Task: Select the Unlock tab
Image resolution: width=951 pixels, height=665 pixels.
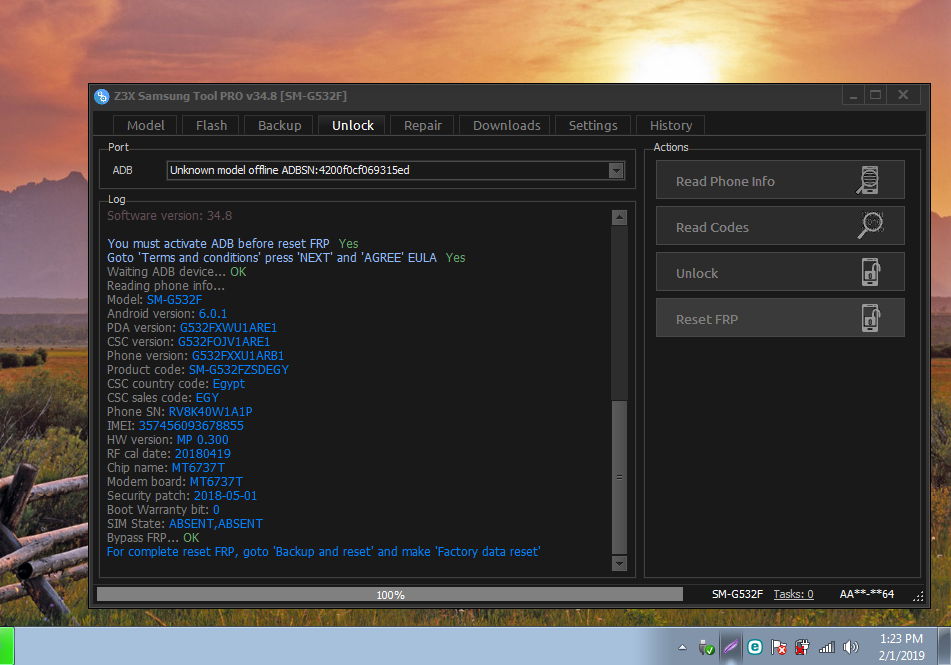Action: click(x=352, y=125)
